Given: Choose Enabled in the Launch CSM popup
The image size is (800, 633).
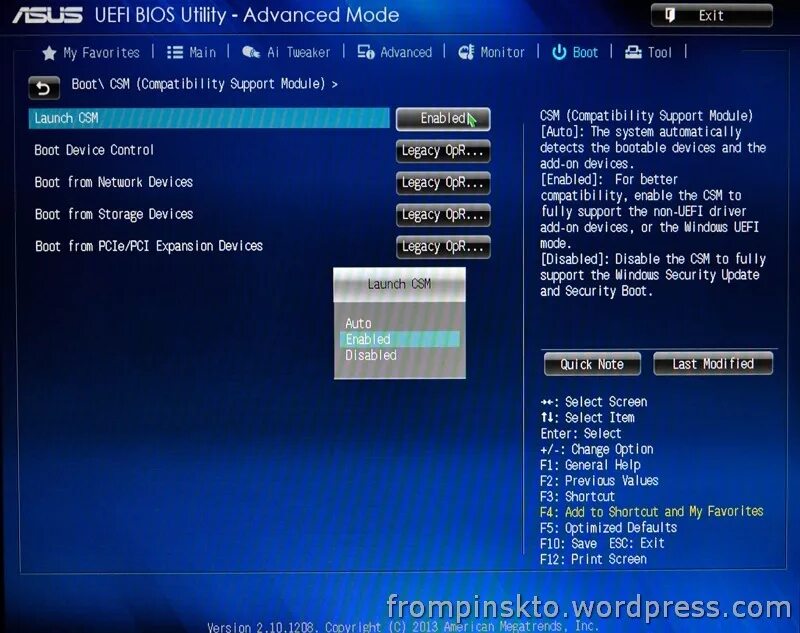Looking at the screenshot, I should click(399, 339).
